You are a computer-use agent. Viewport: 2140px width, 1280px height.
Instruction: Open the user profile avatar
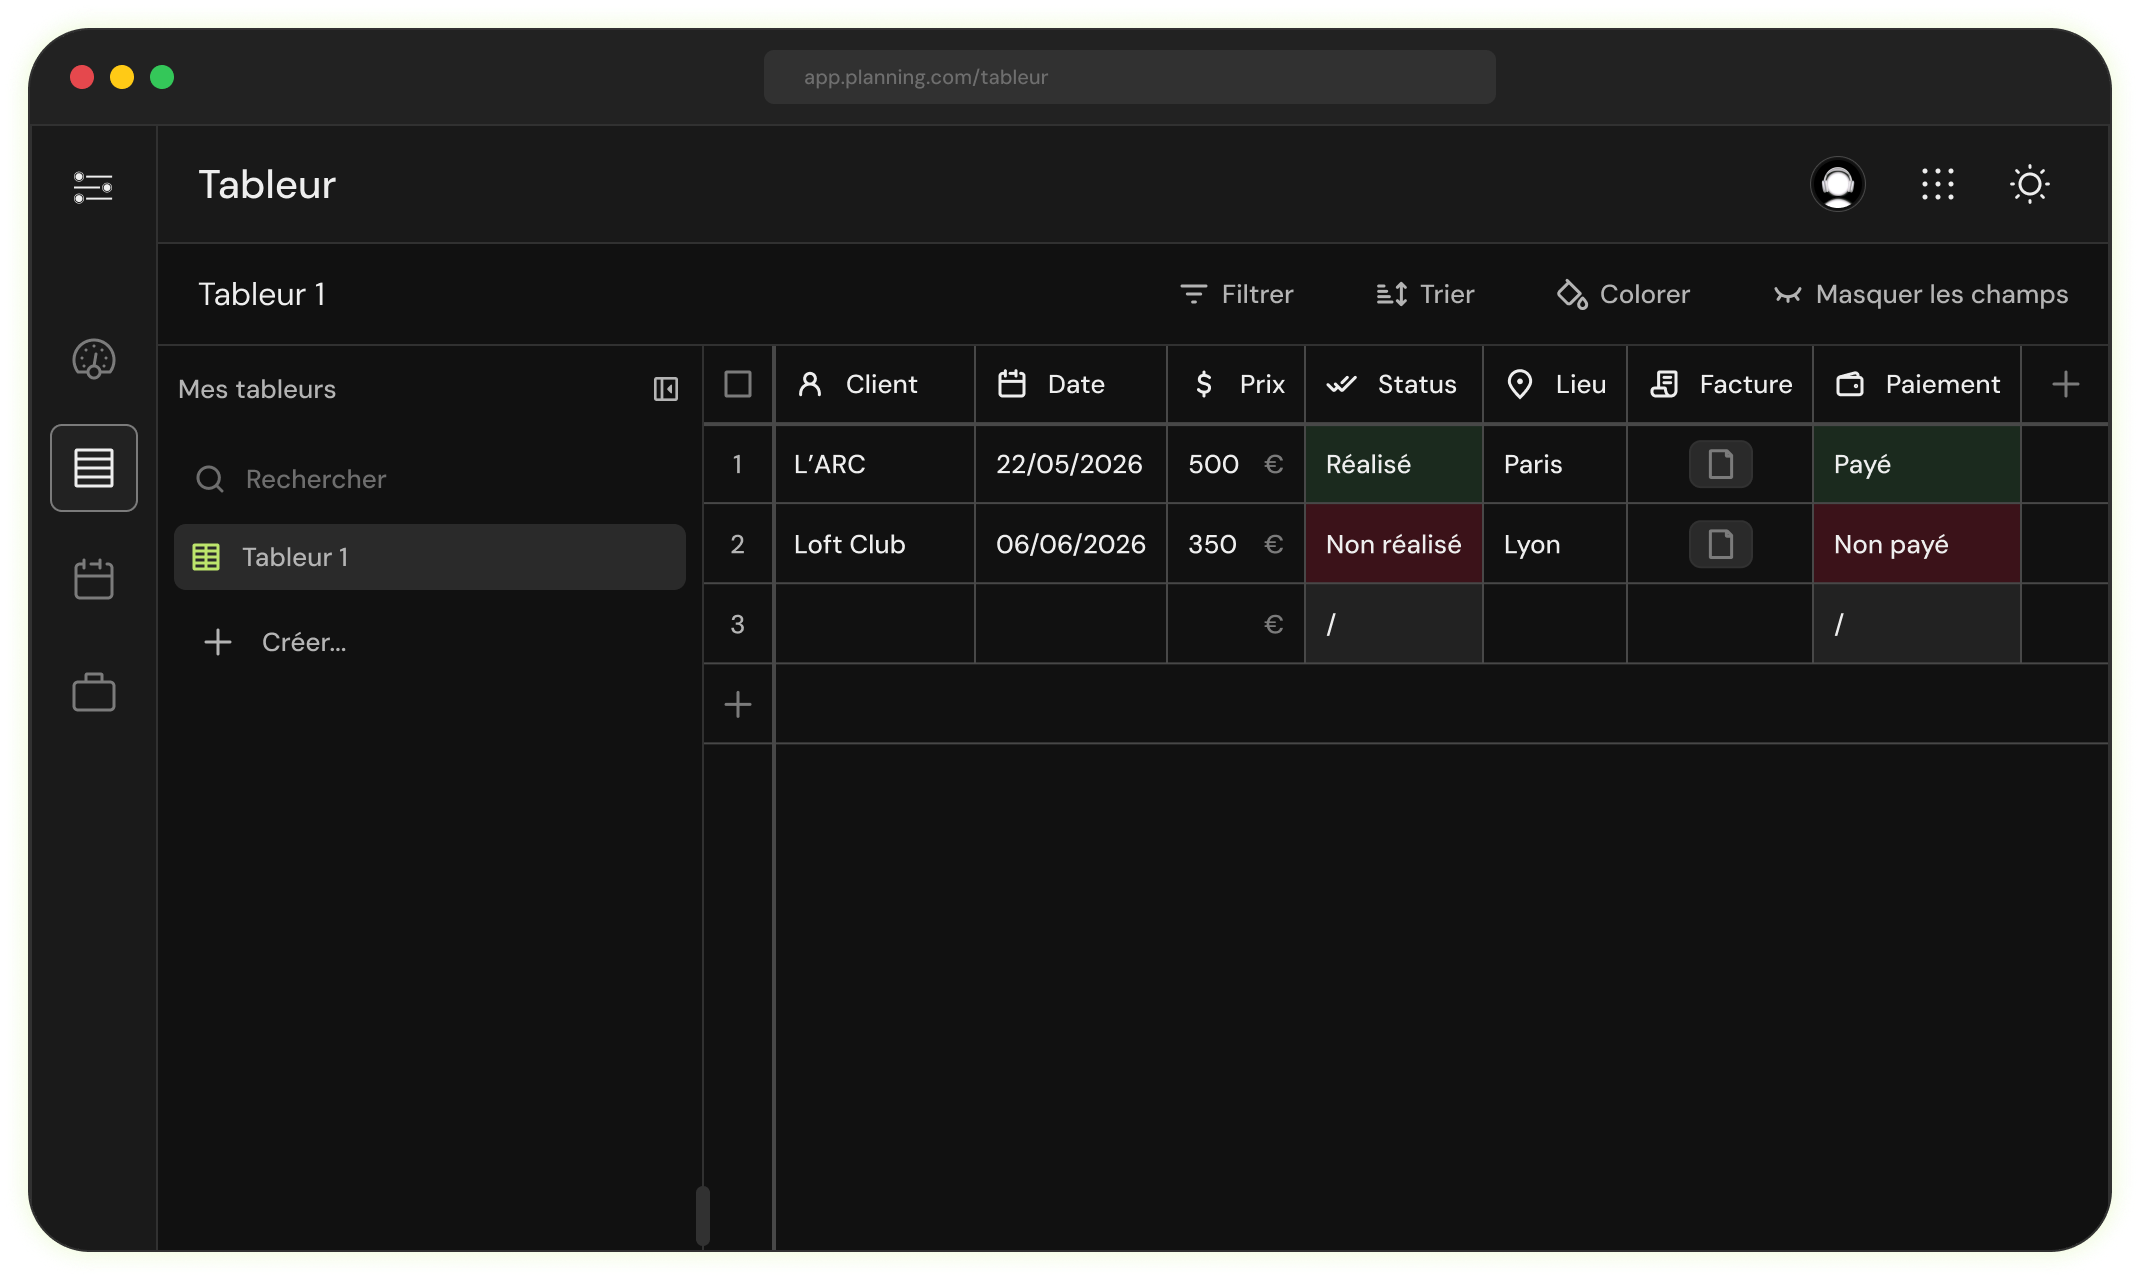(1838, 185)
